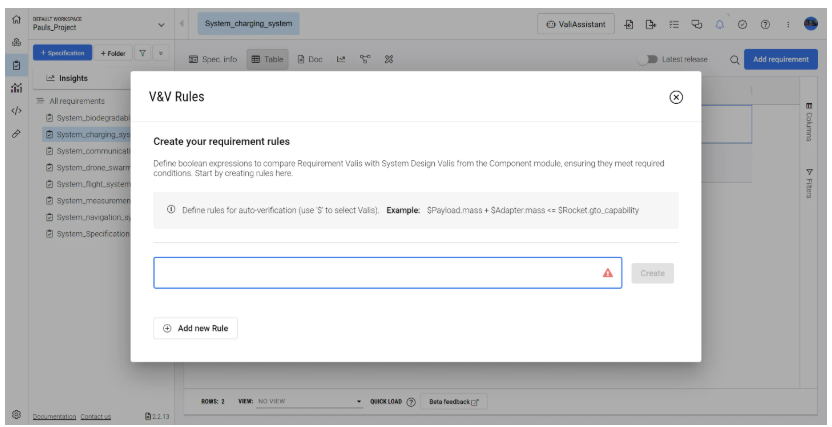Screen dimensions: 832x427
Task: Open the notifications bell
Action: point(719,25)
